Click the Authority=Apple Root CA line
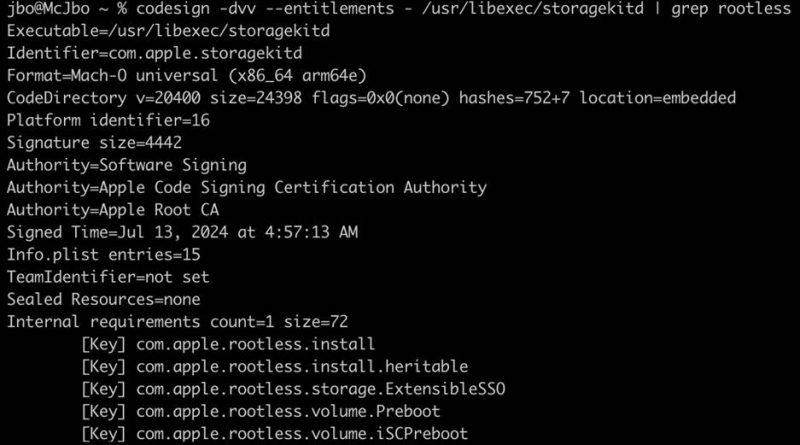 coord(113,210)
